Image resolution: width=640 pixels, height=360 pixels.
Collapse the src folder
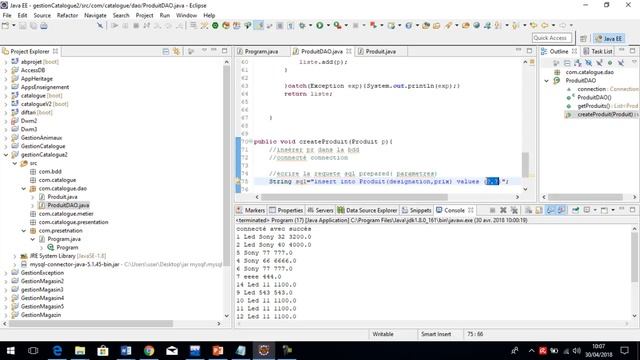pyautogui.click(x=15, y=163)
